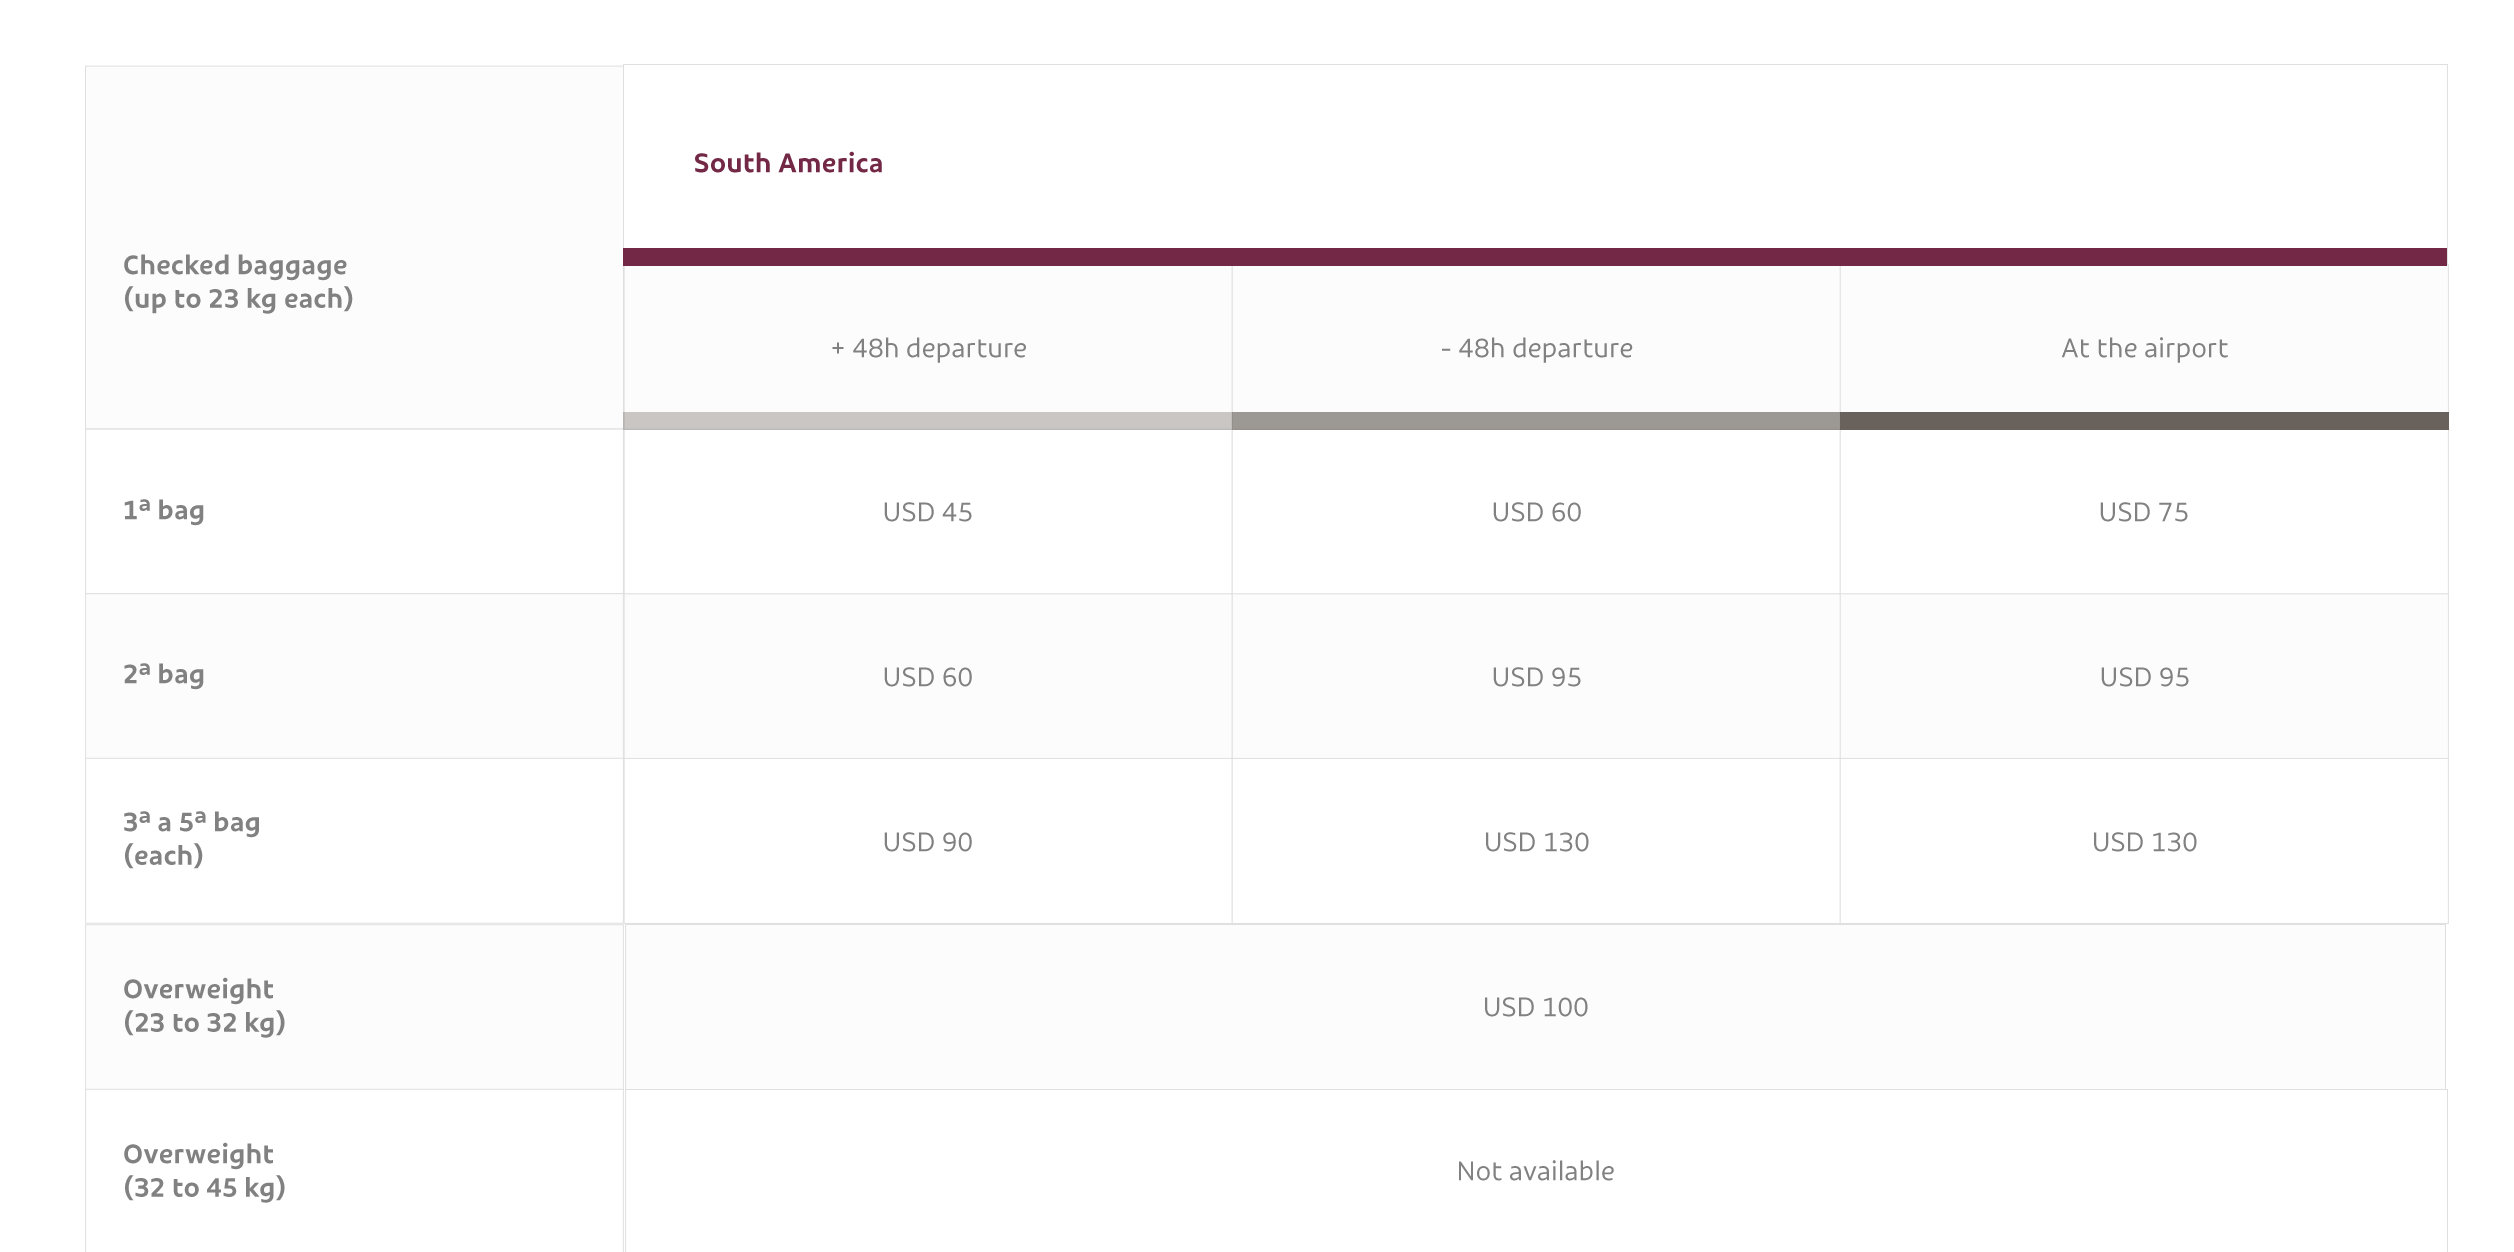Click the dark gray bar under At the airport
This screenshot has height=1252, width=2514.
(2144, 421)
